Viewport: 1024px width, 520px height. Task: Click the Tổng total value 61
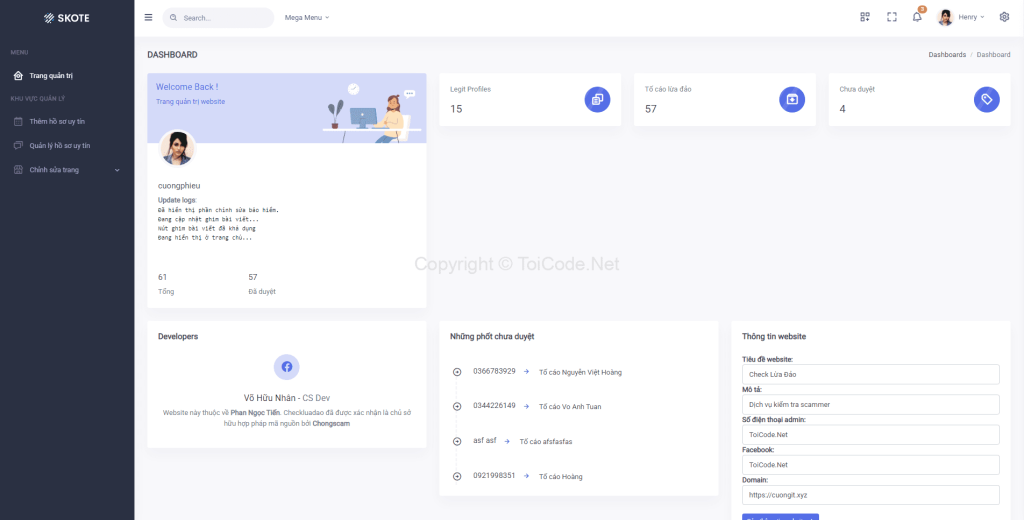[163, 277]
